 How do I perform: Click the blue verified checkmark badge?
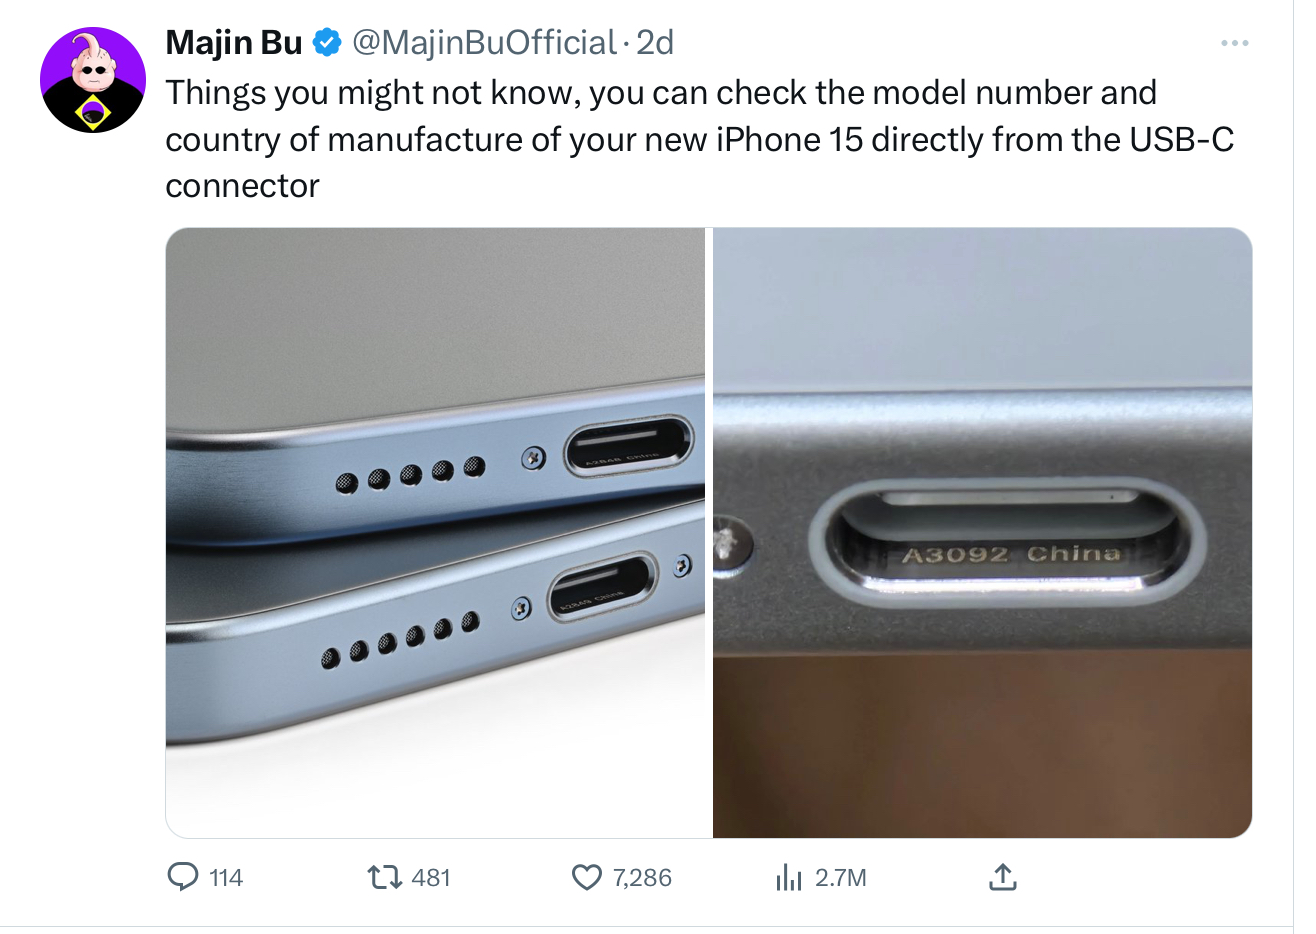327,42
